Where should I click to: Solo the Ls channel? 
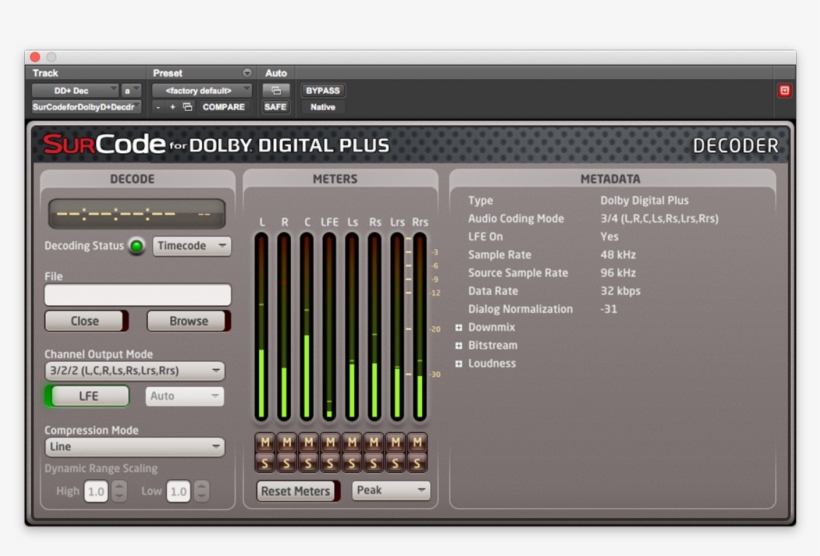[x=352, y=463]
